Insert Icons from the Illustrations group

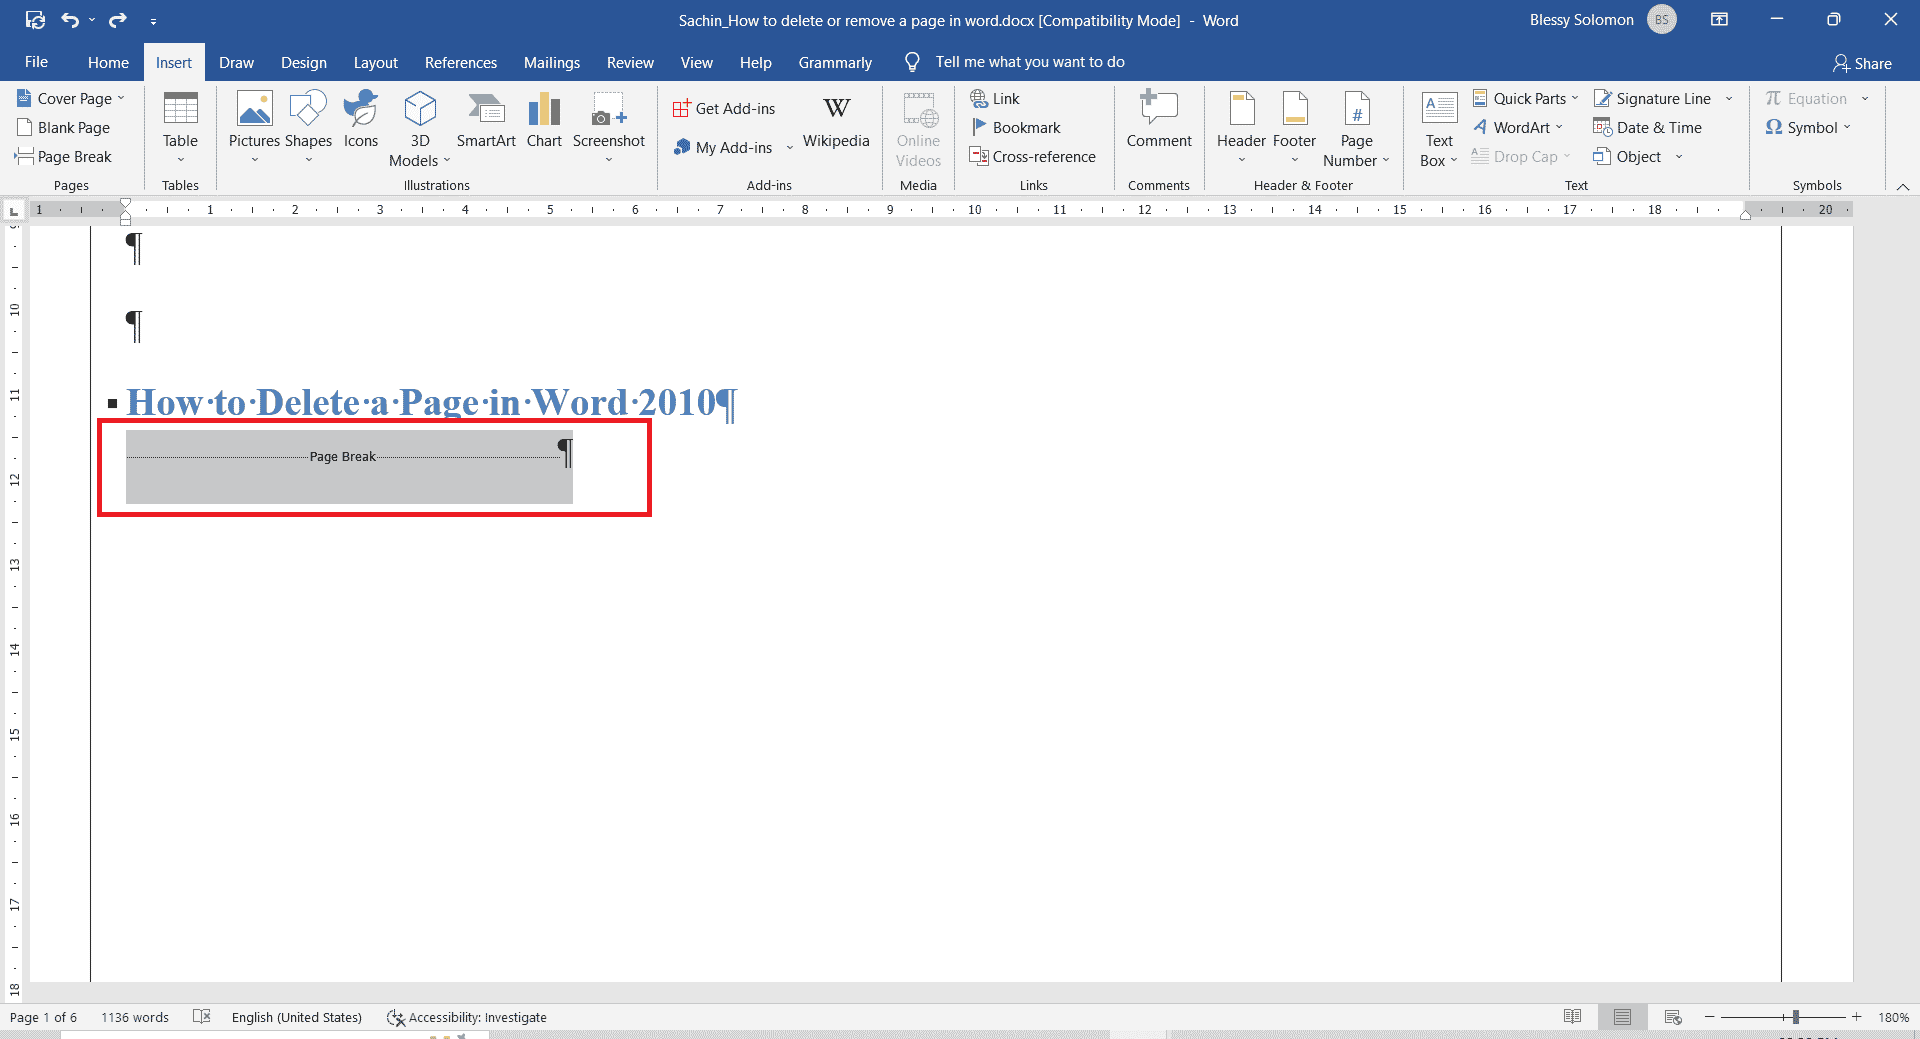(x=361, y=120)
